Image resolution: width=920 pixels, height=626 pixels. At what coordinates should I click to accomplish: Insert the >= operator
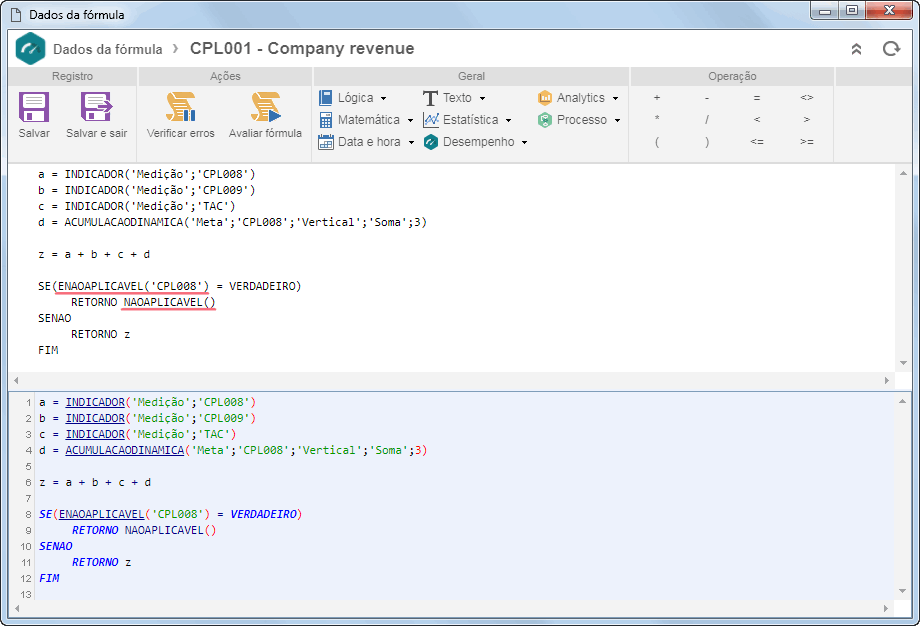click(807, 142)
